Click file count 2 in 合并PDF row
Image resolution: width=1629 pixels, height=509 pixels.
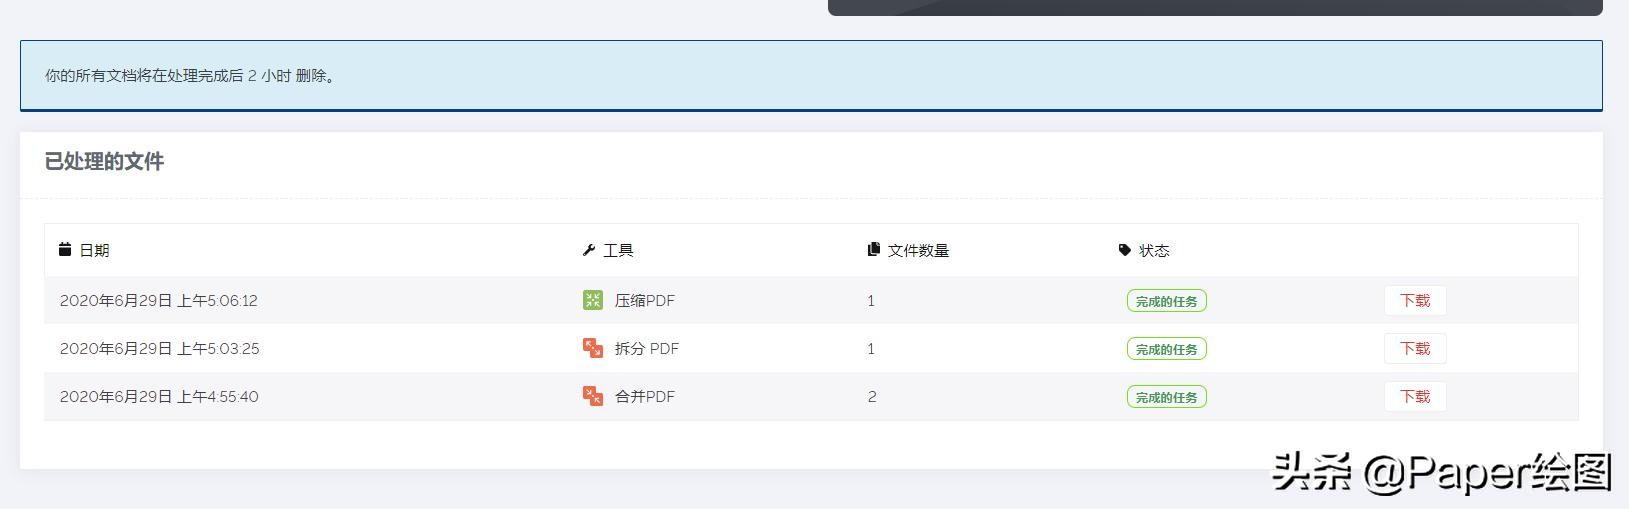tap(872, 396)
